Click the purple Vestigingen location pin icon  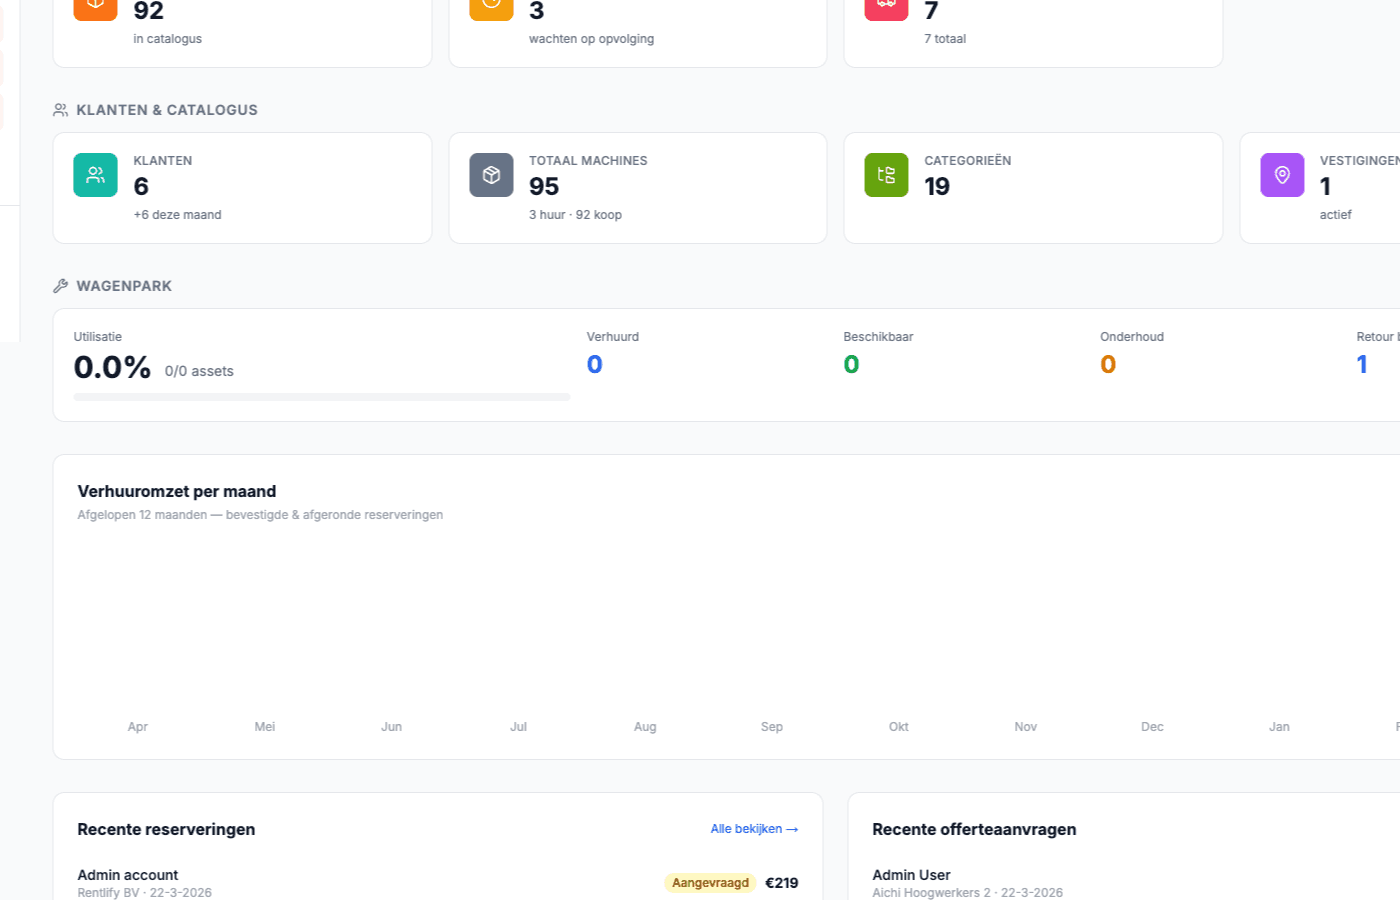coord(1282,174)
